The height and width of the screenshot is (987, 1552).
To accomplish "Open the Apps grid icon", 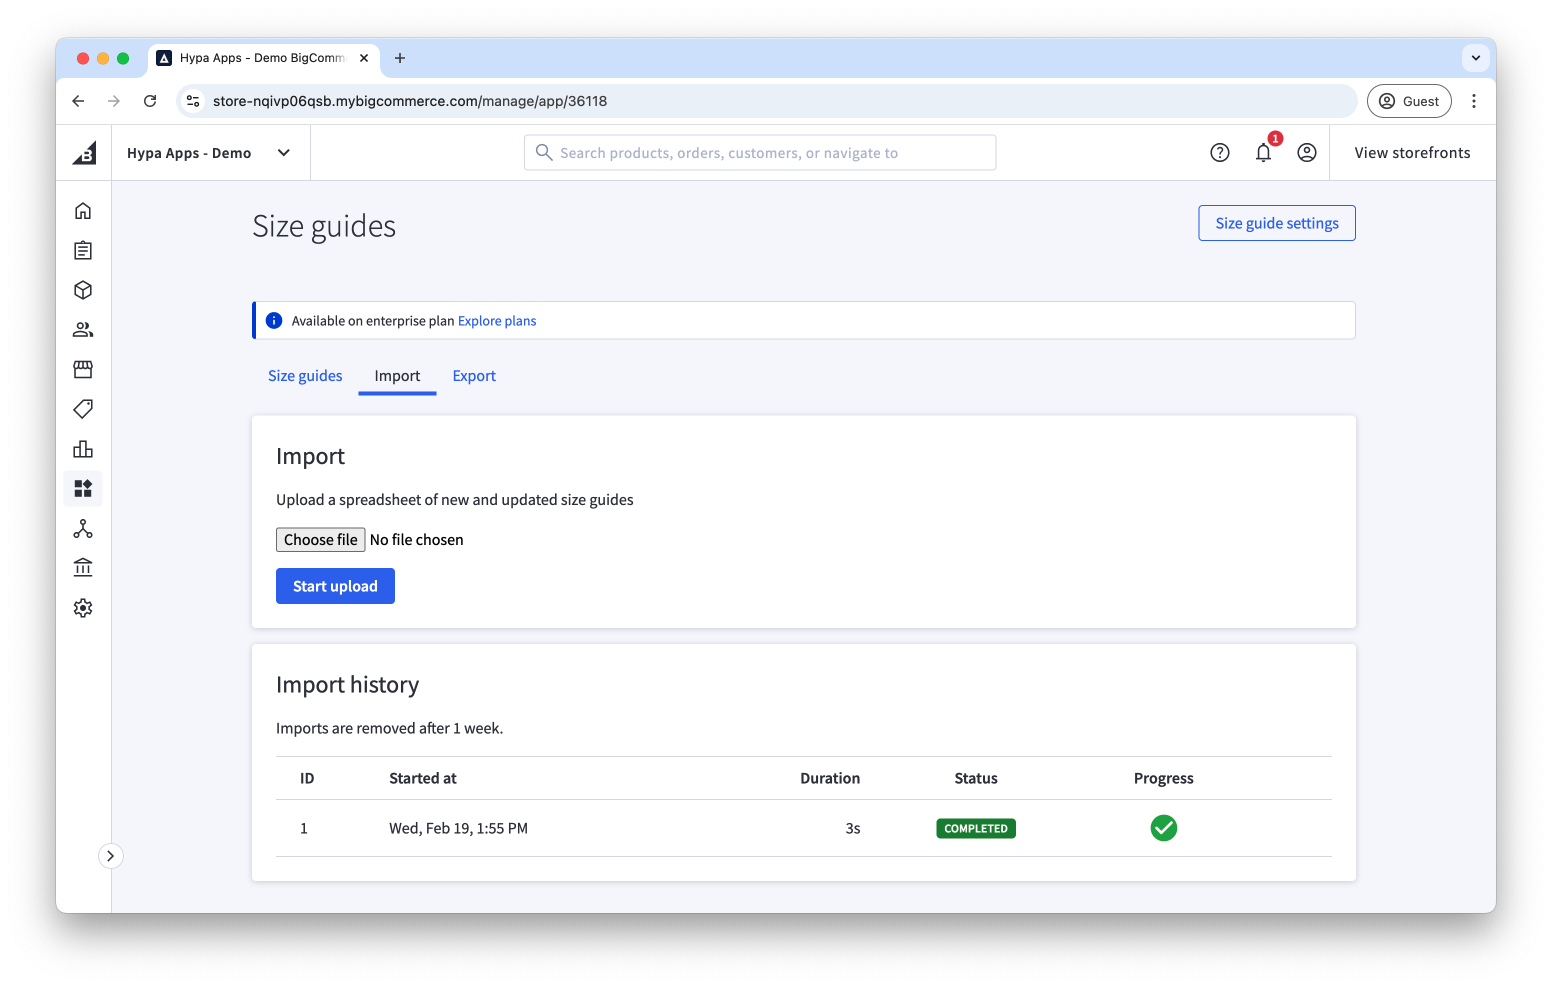I will (x=83, y=488).
